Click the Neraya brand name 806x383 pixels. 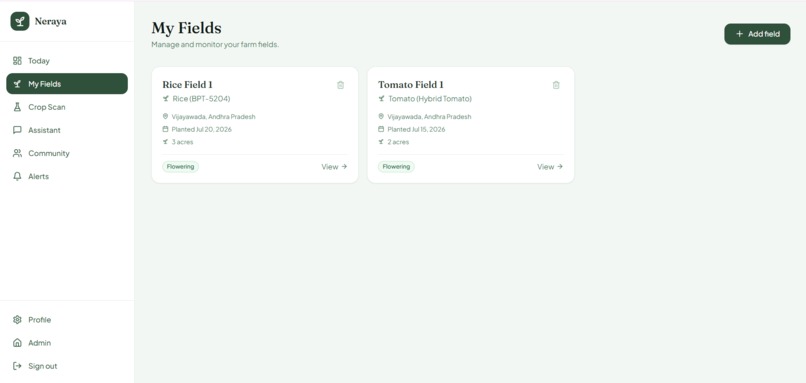coord(50,22)
